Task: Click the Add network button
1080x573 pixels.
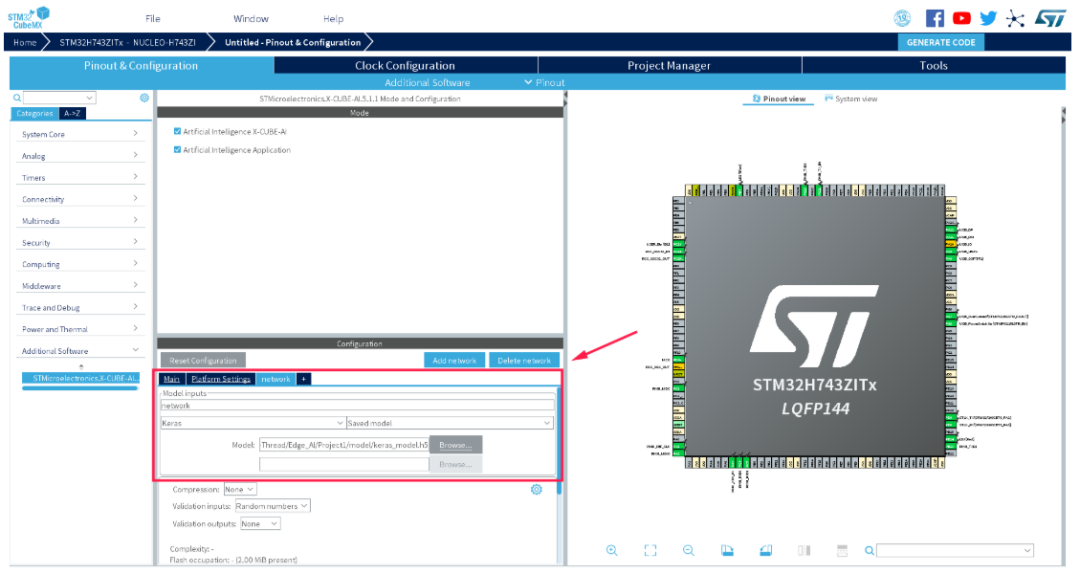Action: point(455,360)
